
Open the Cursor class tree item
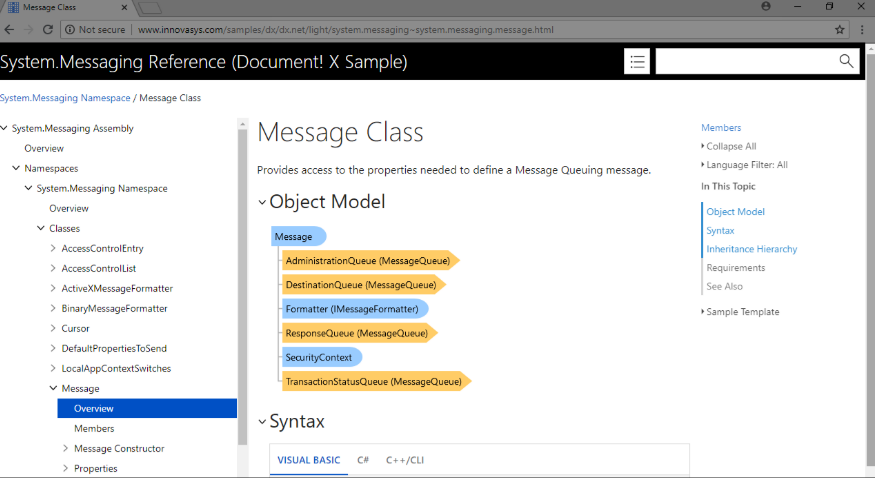[x=75, y=329]
